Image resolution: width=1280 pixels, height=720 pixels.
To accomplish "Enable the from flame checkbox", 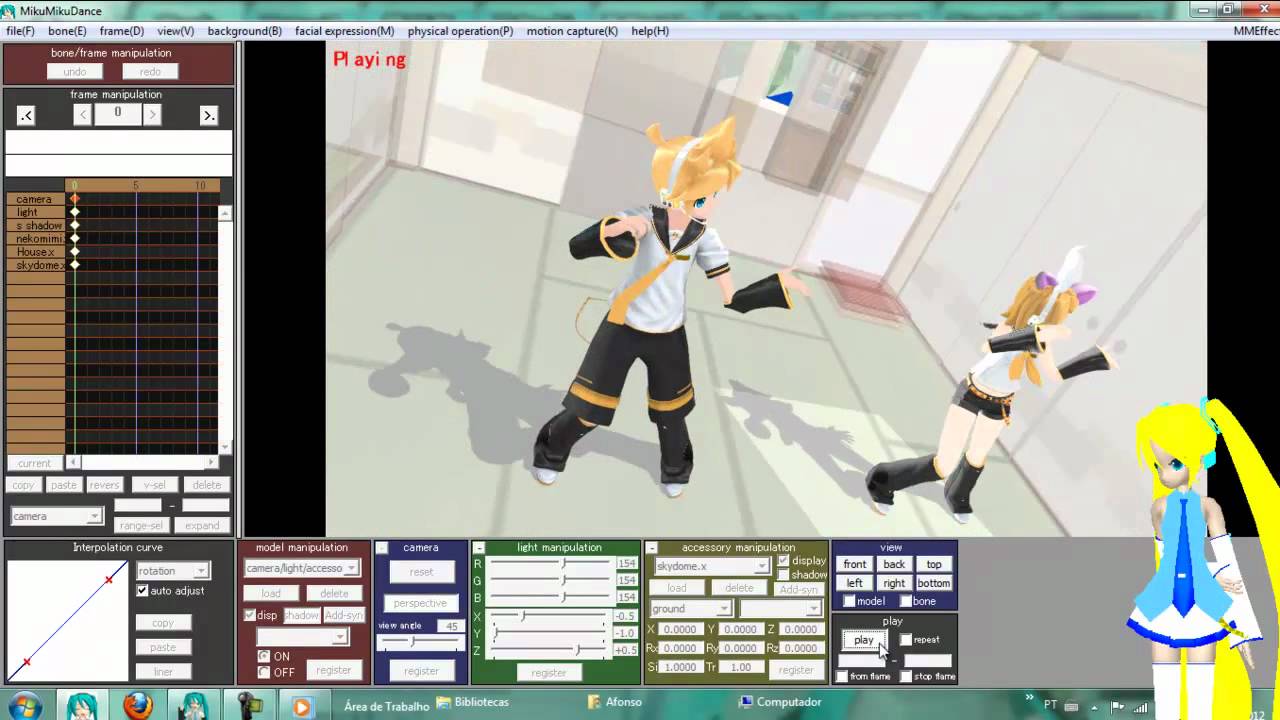I will 842,677.
